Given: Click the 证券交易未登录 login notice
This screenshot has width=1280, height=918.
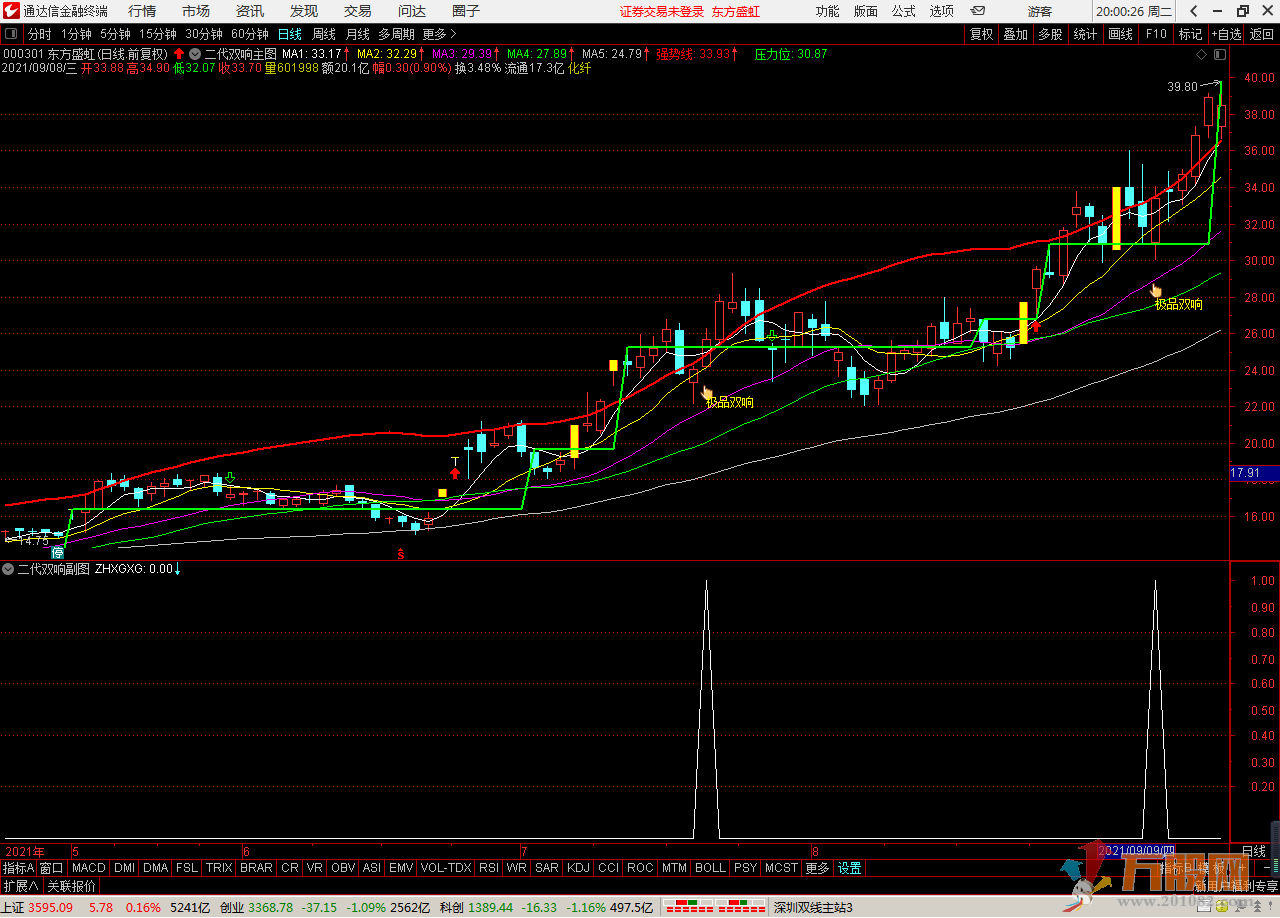Looking at the screenshot, I should [x=662, y=12].
